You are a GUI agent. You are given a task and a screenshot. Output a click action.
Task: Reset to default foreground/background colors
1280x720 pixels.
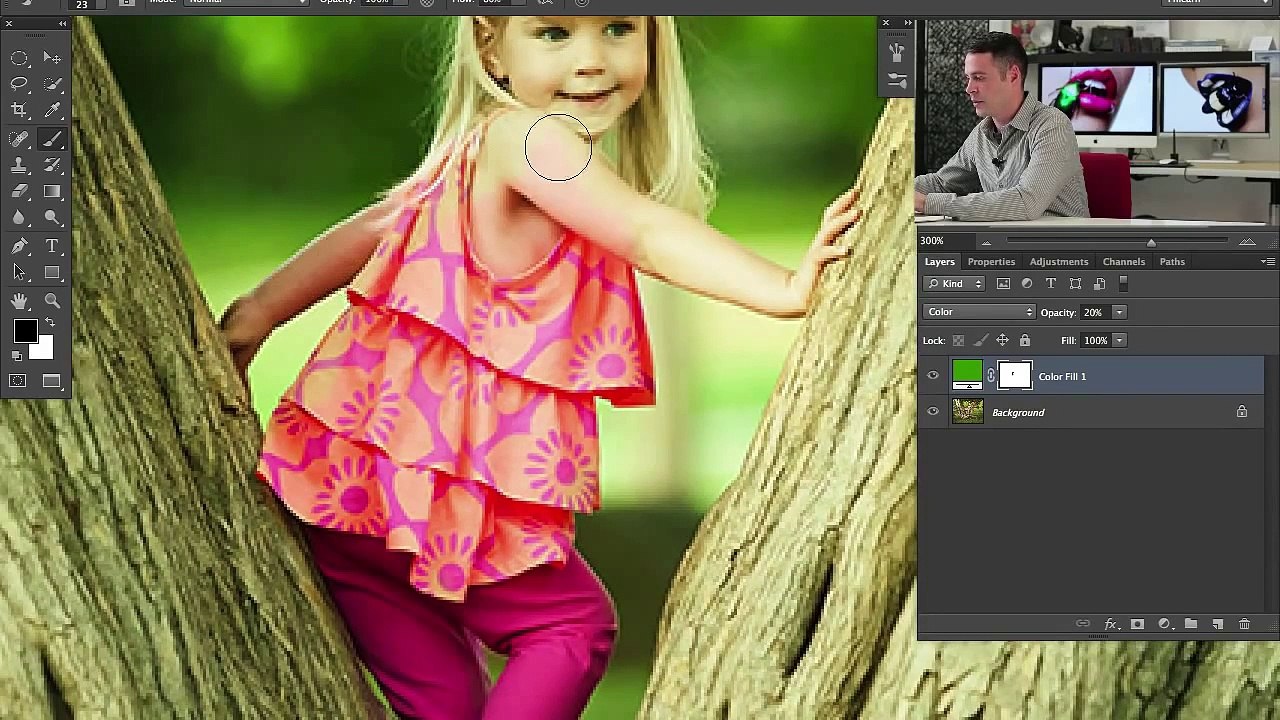point(17,355)
